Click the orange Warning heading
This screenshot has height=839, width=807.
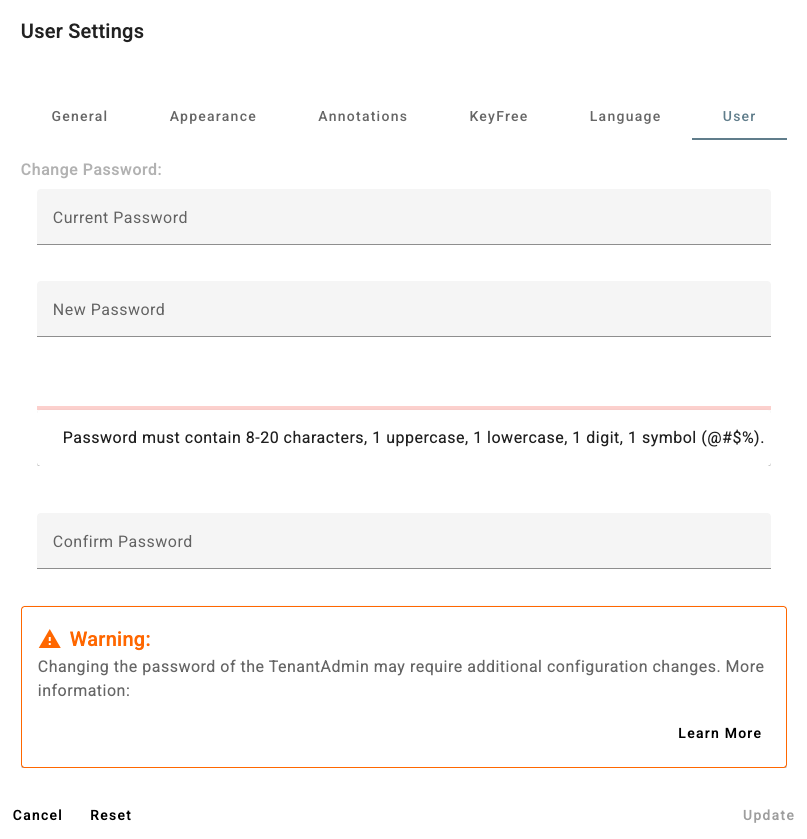(110, 639)
